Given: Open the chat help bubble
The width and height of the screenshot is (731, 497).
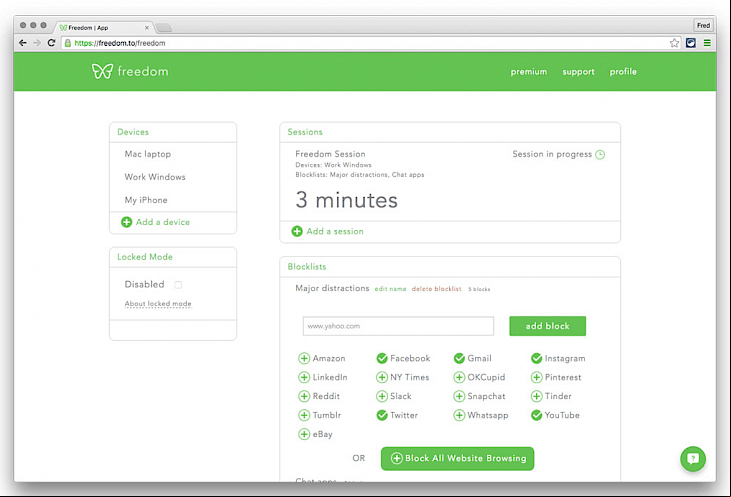Looking at the screenshot, I should coord(693,459).
